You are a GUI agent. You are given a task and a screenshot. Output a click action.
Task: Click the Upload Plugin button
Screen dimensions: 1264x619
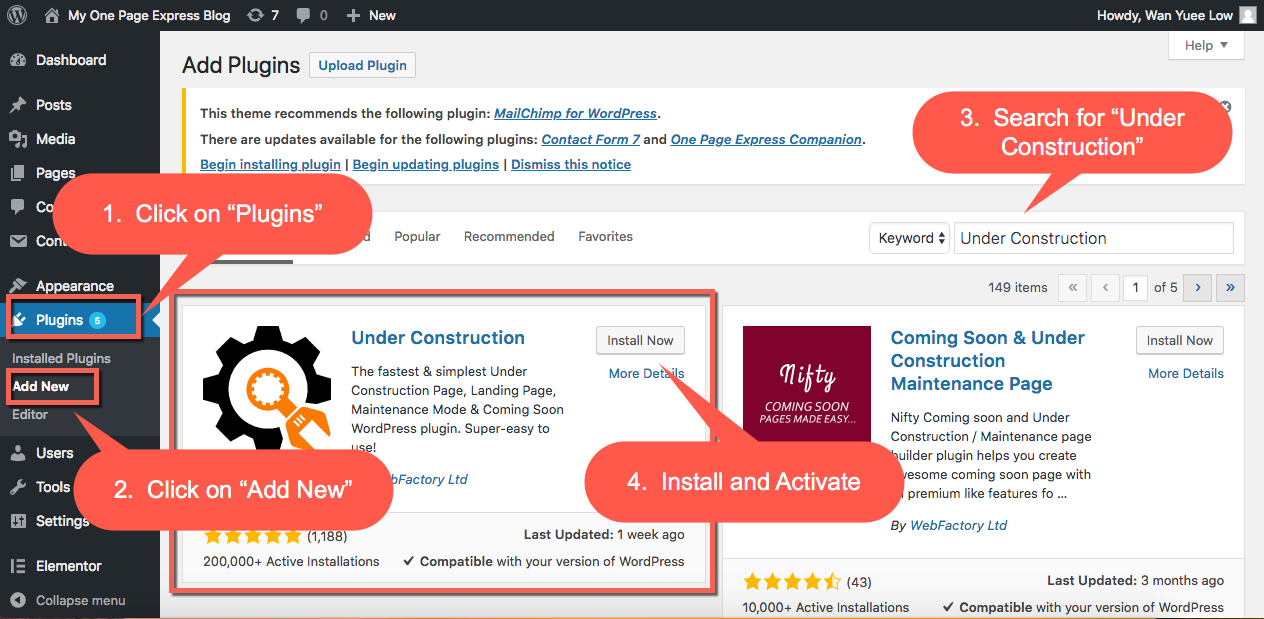tap(362, 65)
